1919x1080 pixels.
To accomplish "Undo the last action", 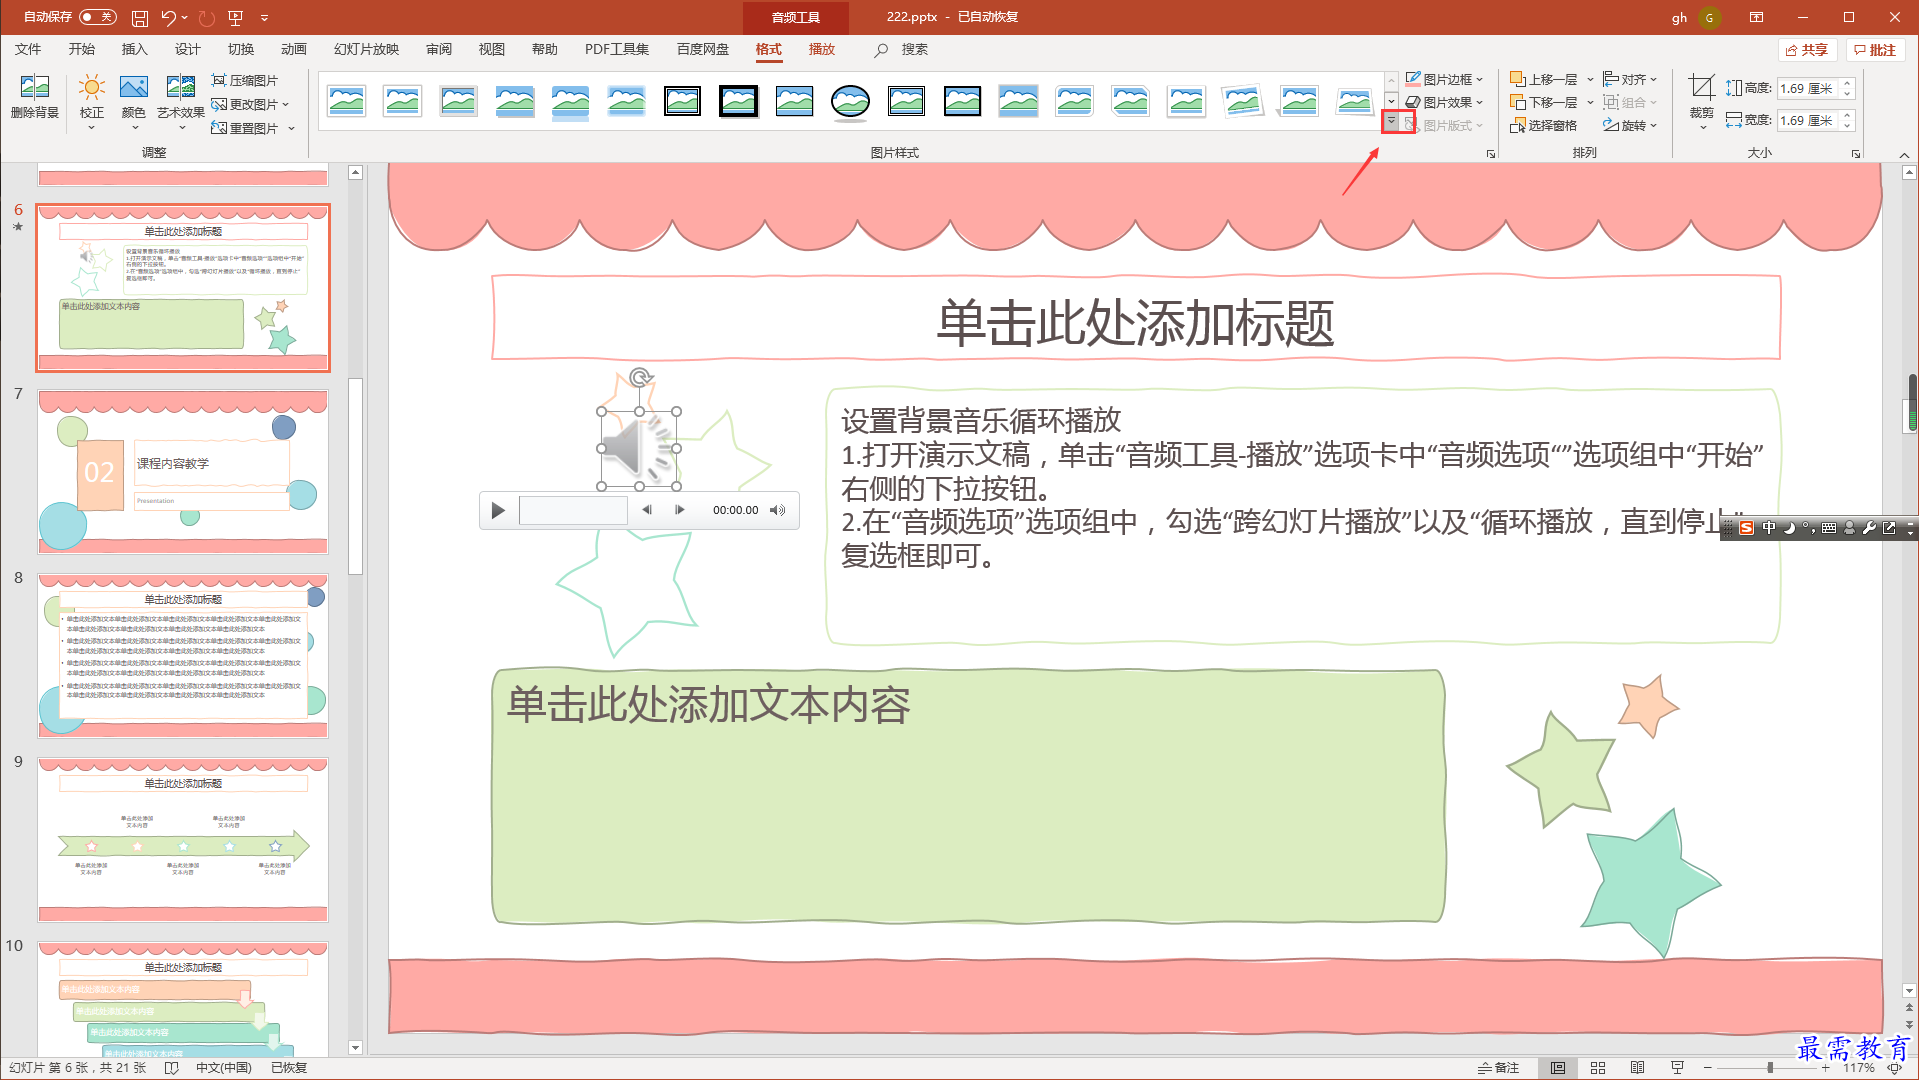I will pyautogui.click(x=168, y=18).
